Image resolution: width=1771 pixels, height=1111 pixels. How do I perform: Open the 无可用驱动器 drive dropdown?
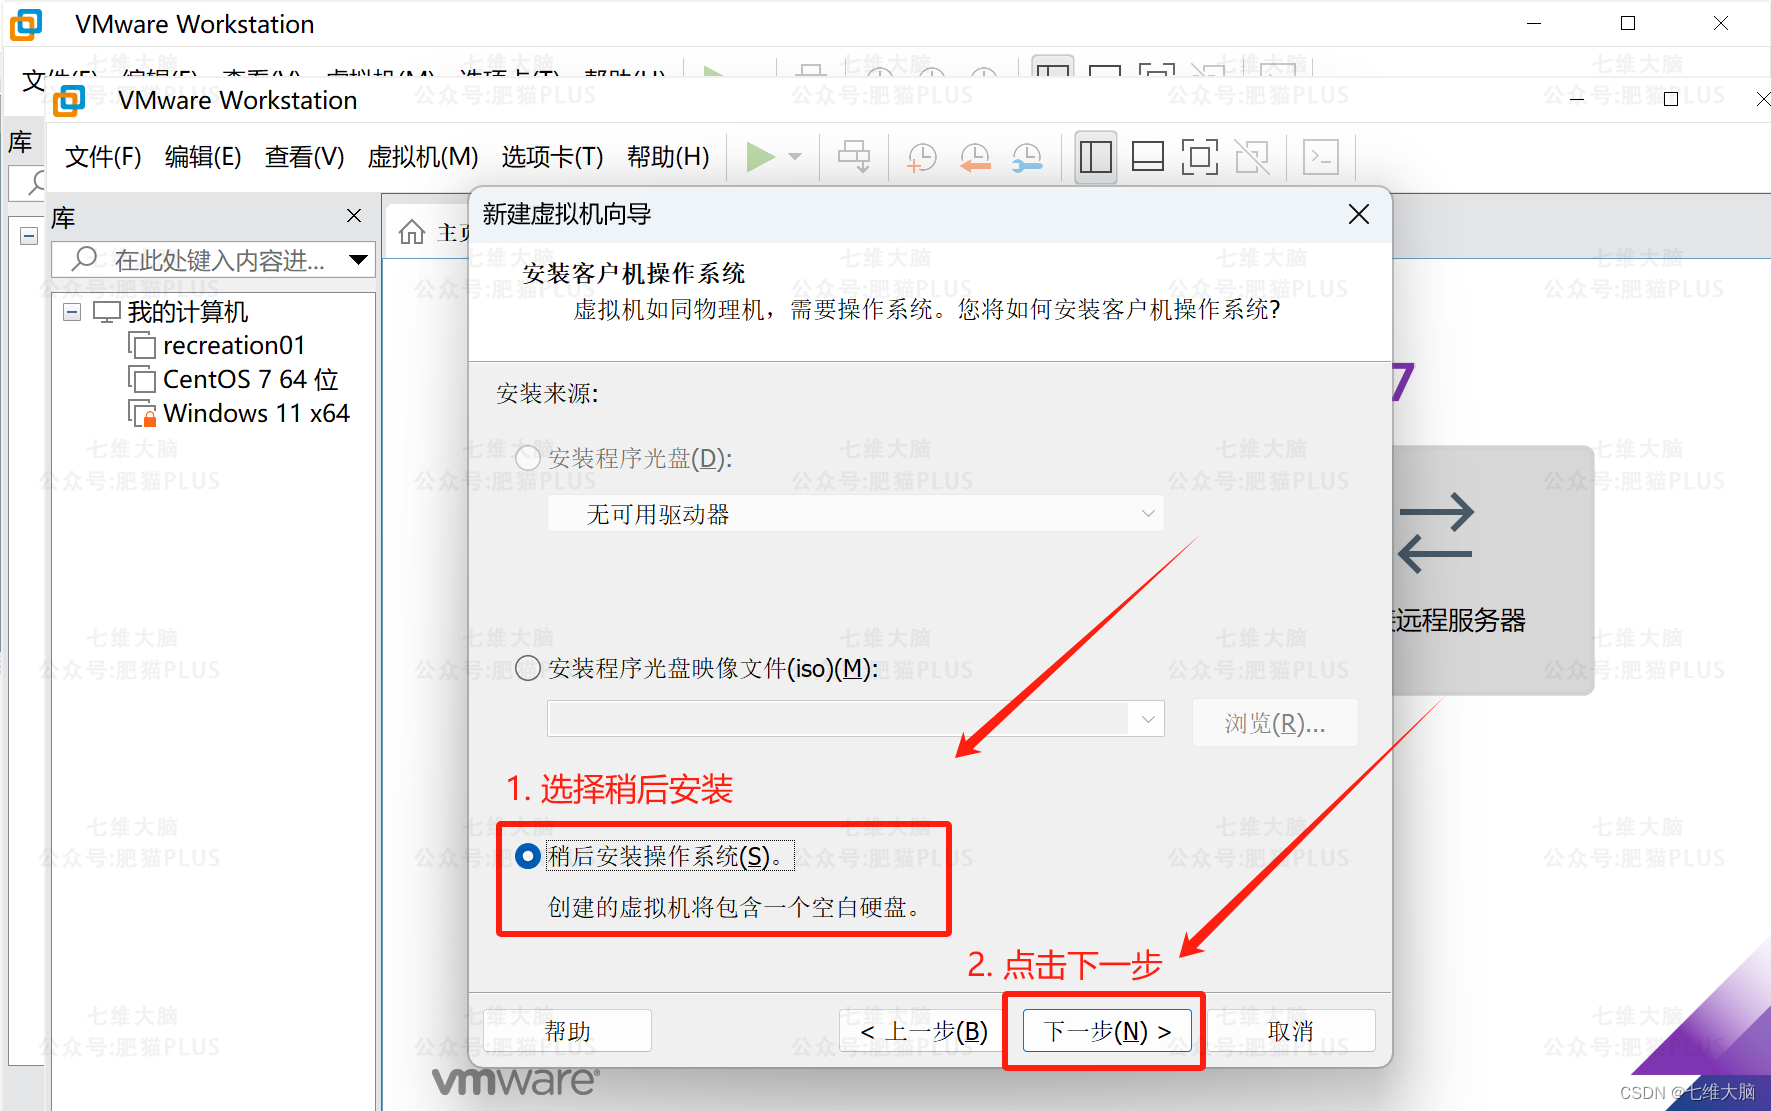(x=855, y=514)
